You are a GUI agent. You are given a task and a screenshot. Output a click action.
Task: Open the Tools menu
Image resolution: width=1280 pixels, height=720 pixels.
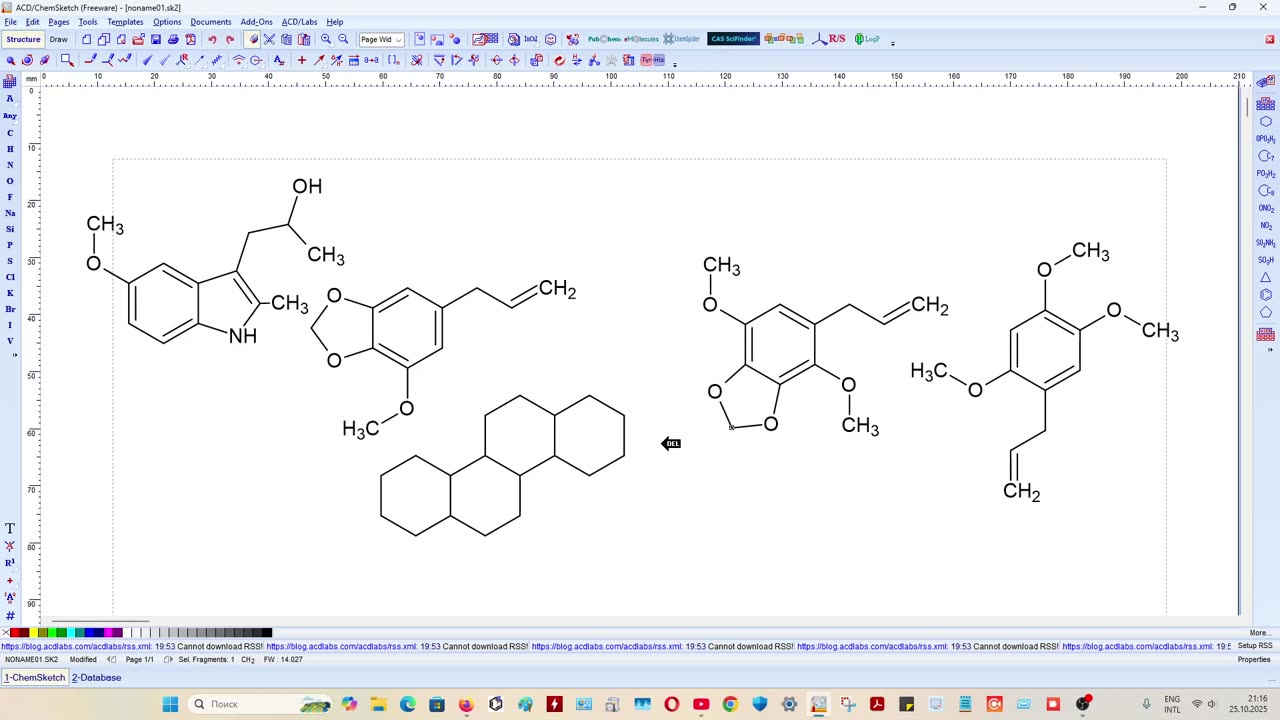[88, 22]
